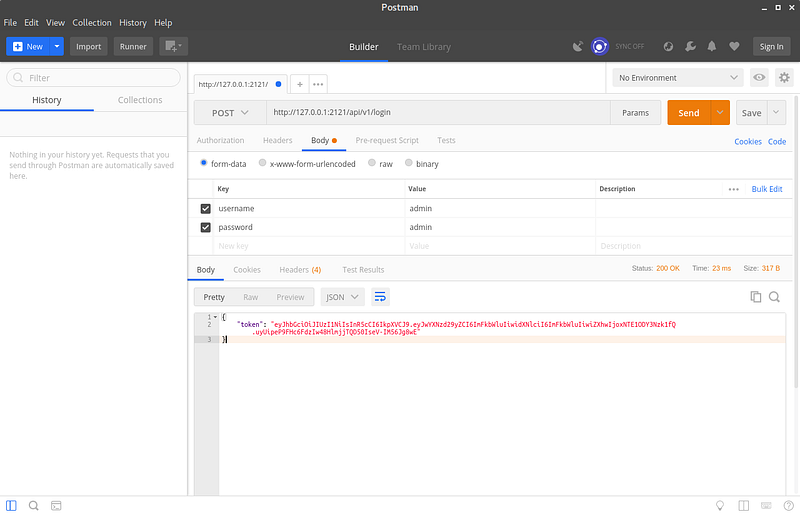Click the lightbulb icon at bottom

720,505
